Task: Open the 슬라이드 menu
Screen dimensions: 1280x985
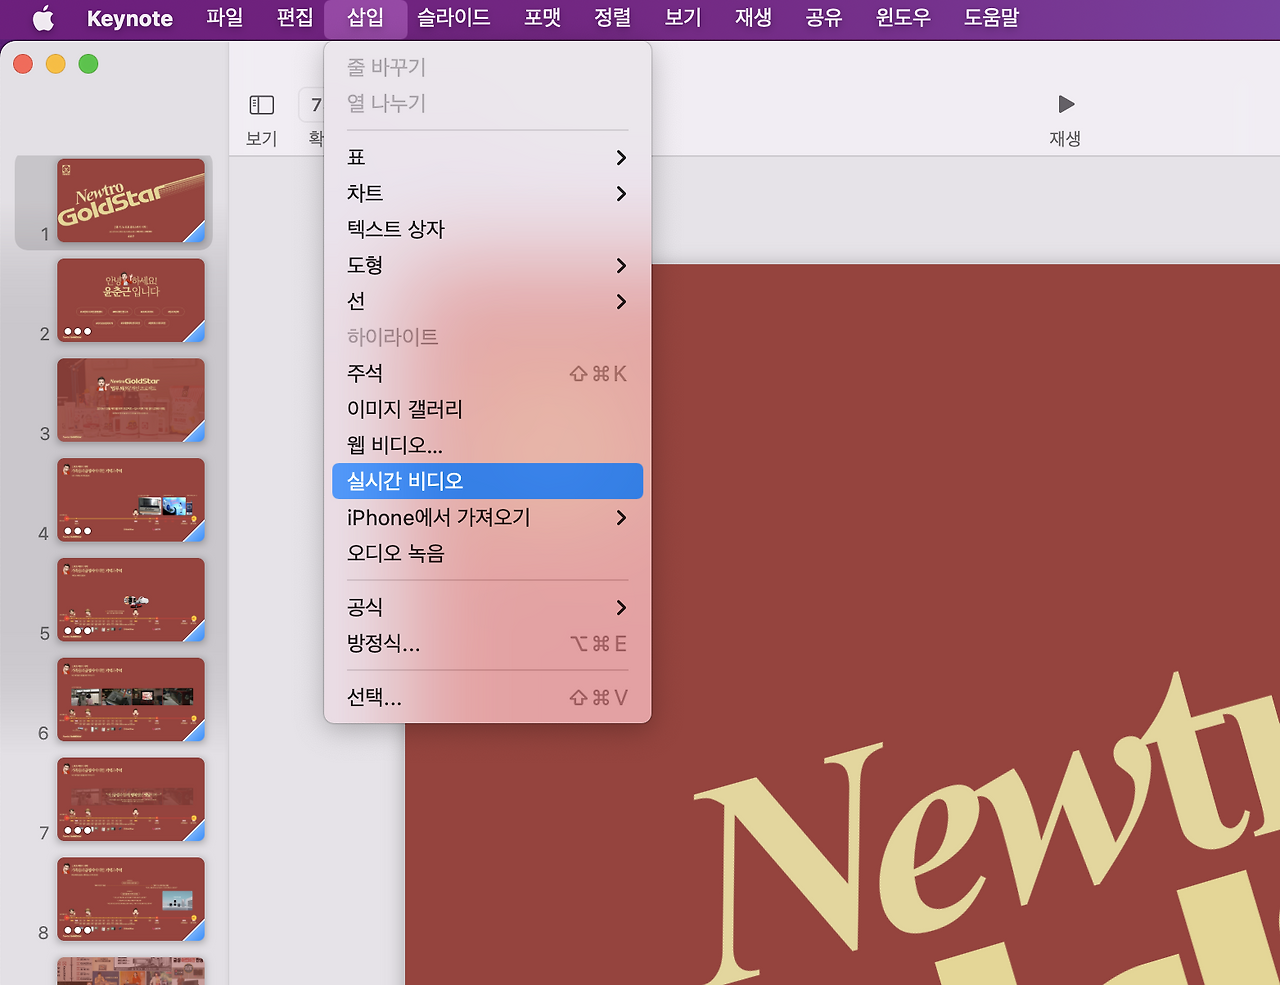Action: [x=453, y=18]
